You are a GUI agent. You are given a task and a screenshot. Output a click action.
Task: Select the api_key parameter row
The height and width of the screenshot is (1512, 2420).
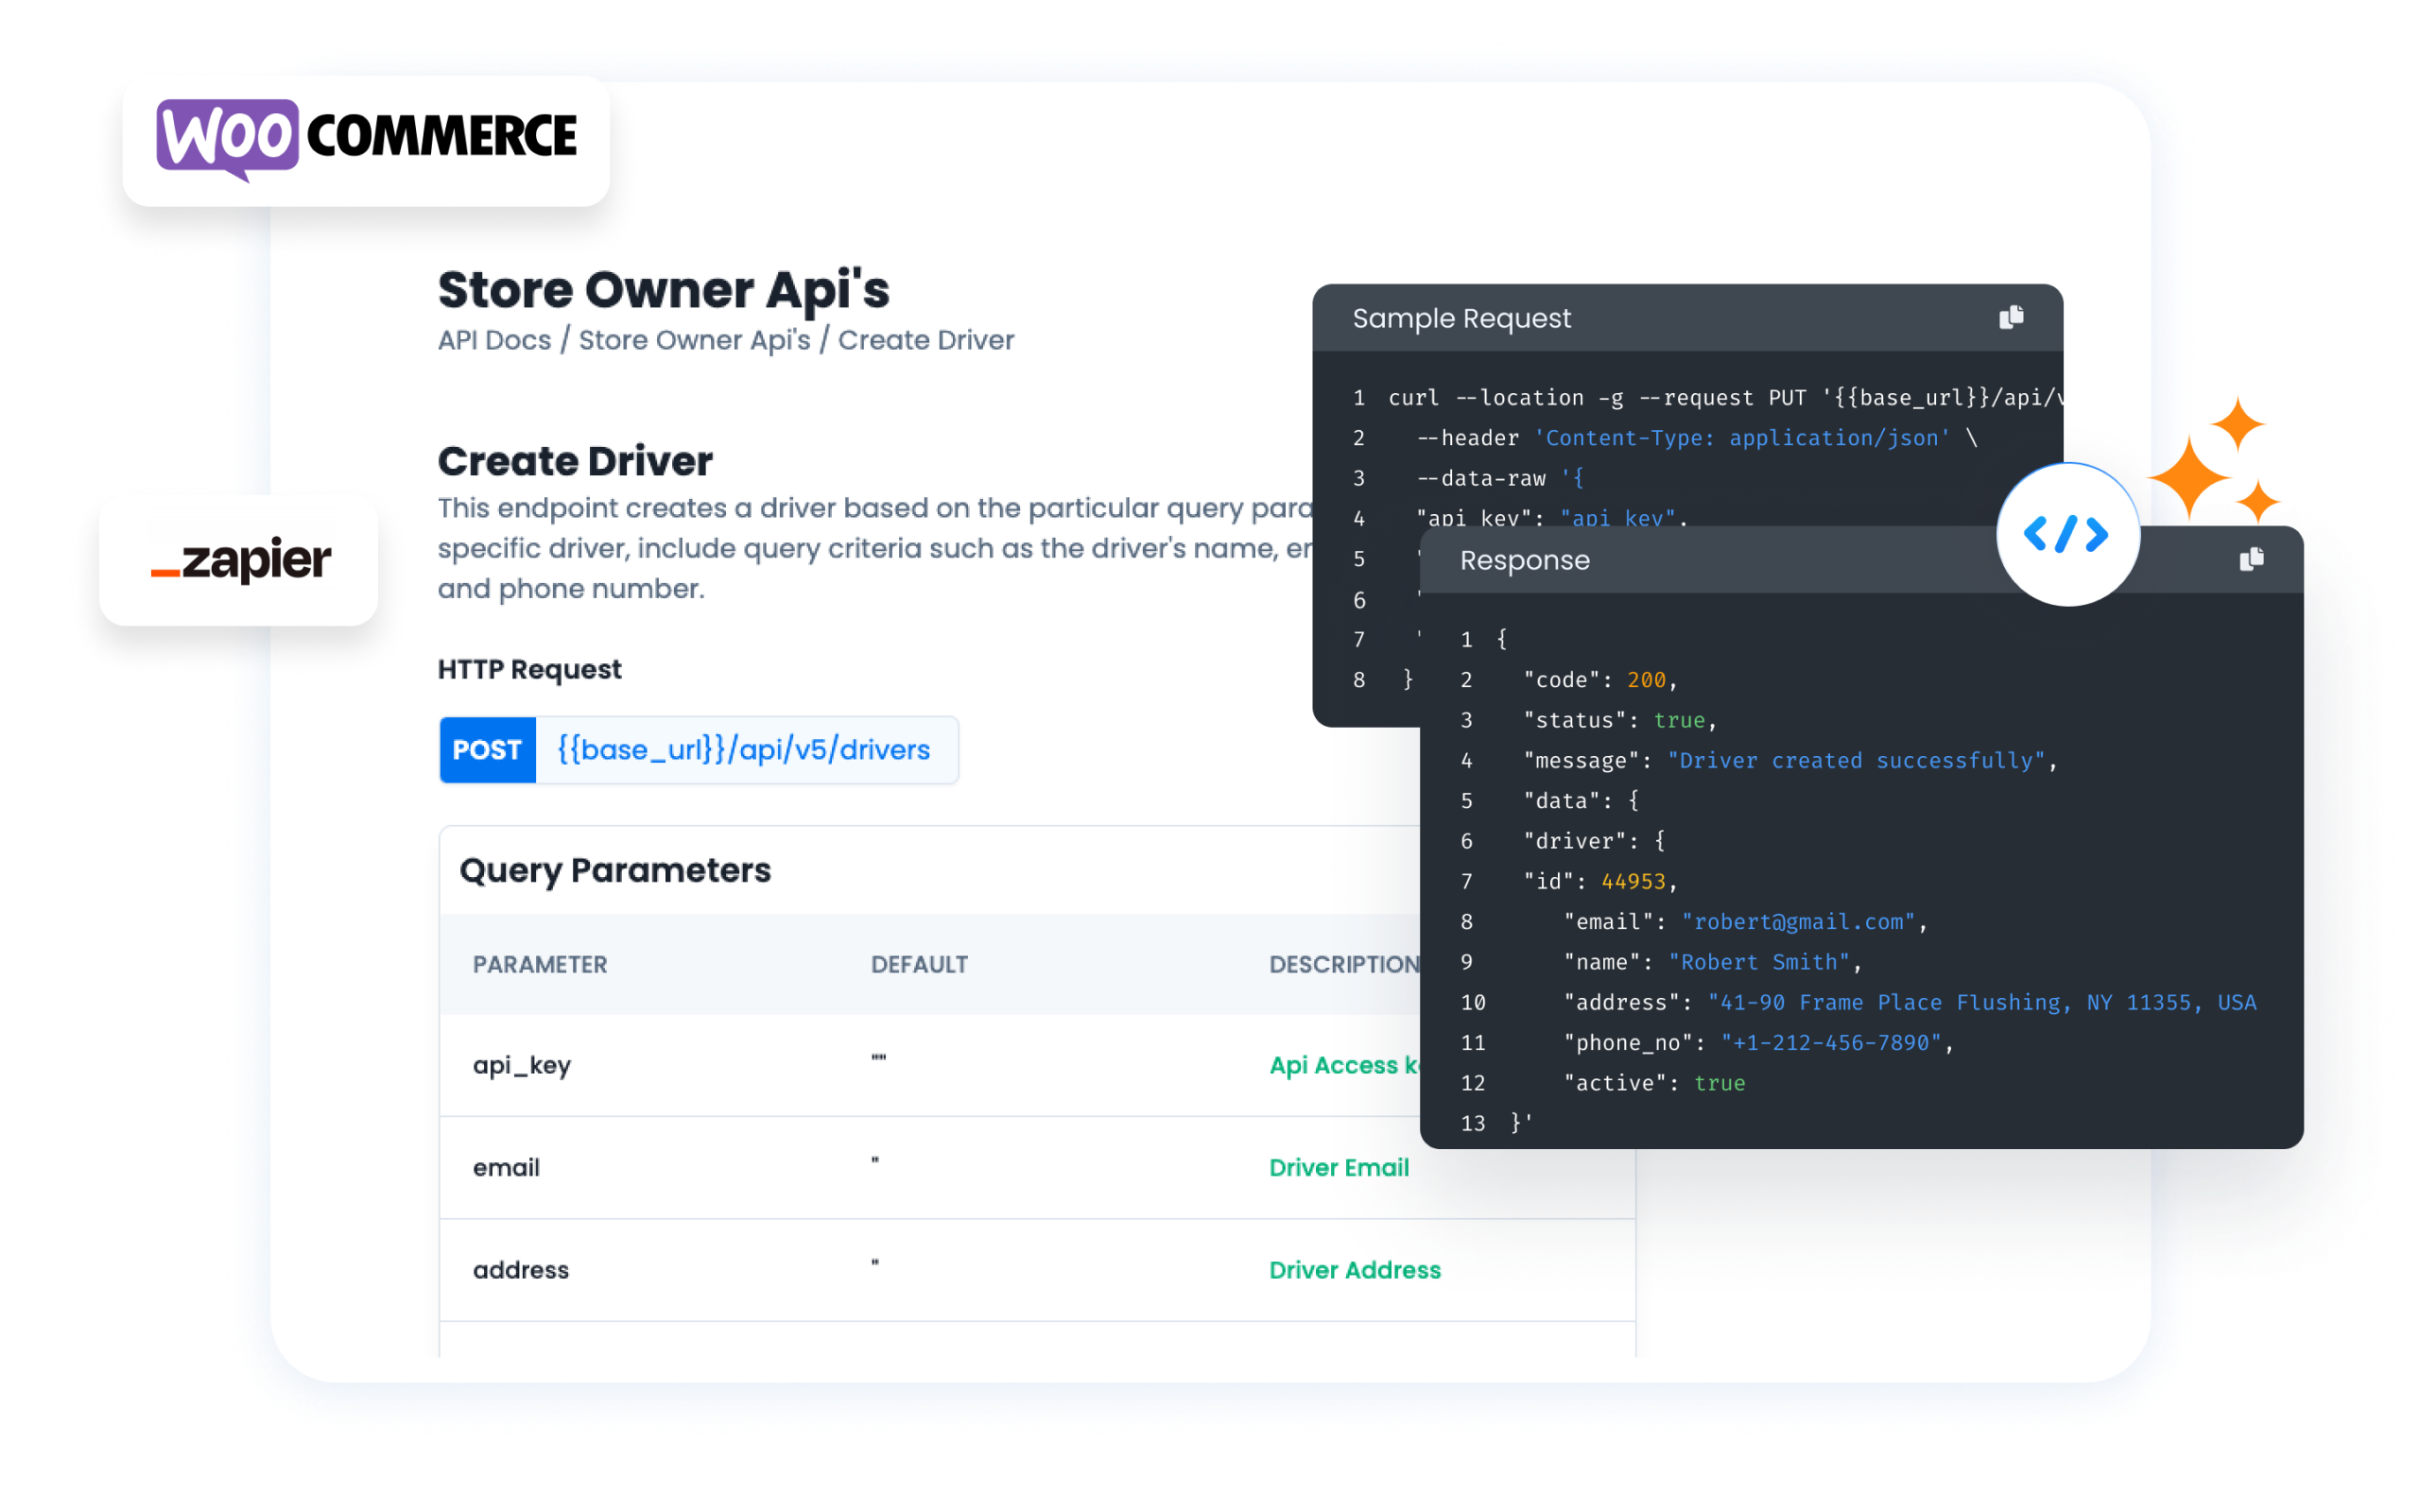pyautogui.click(x=522, y=1065)
